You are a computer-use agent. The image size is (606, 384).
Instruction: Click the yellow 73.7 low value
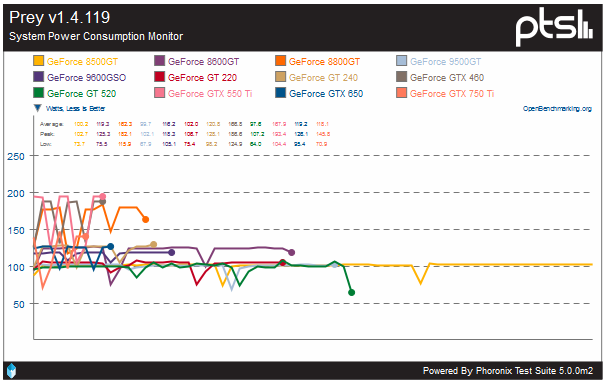click(x=79, y=144)
